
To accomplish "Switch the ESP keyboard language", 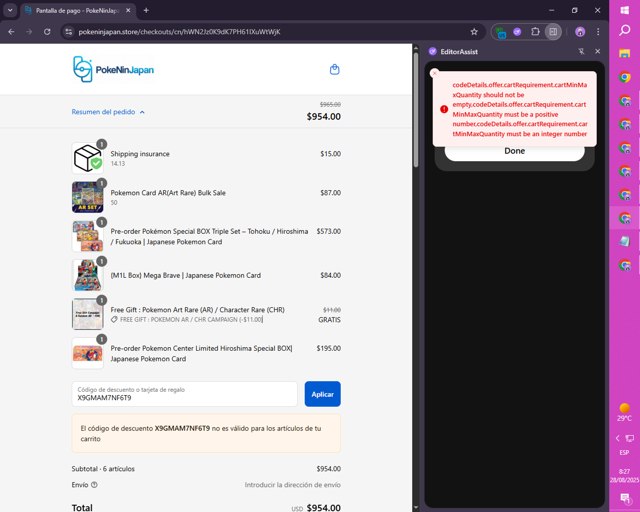I will point(624,453).
